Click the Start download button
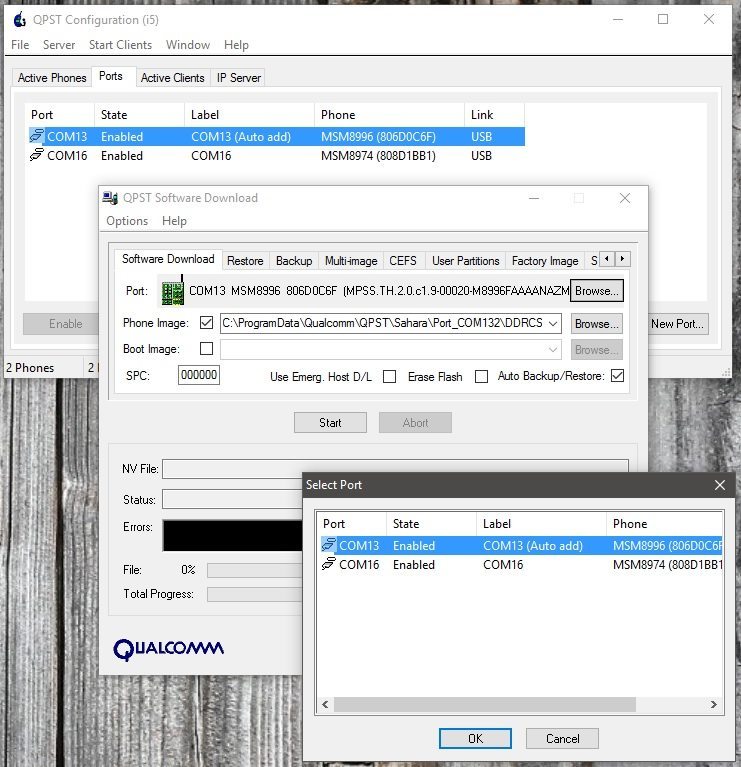Image resolution: width=741 pixels, height=767 pixels. pyautogui.click(x=330, y=423)
